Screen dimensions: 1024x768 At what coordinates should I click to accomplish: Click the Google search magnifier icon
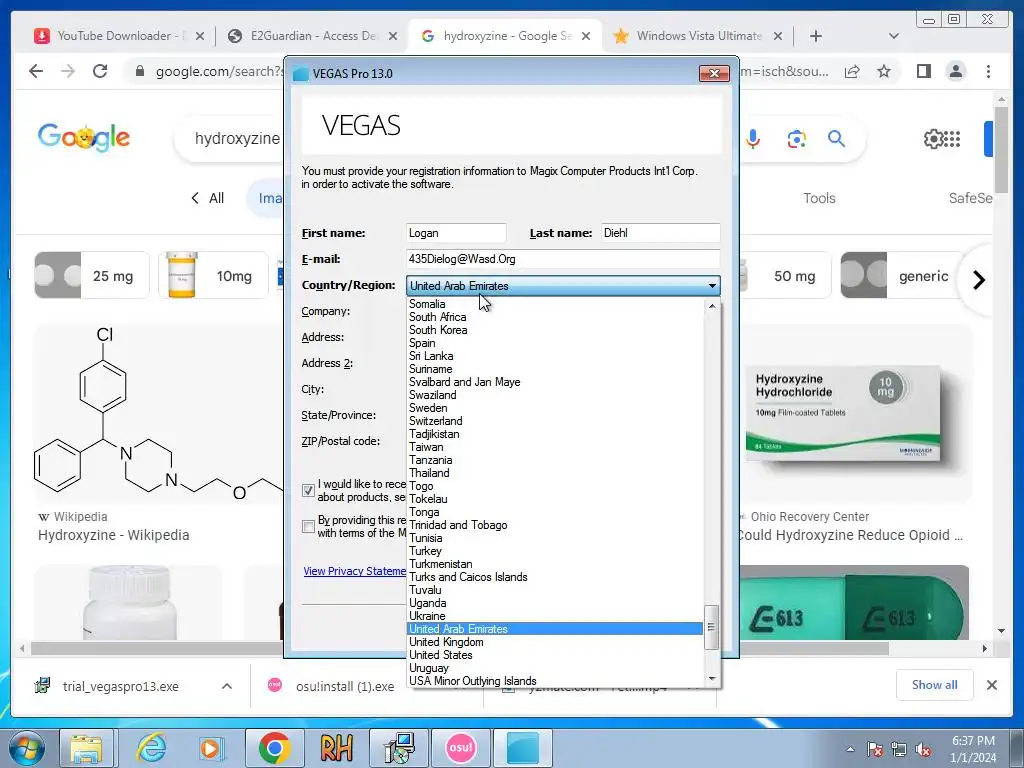(x=837, y=138)
